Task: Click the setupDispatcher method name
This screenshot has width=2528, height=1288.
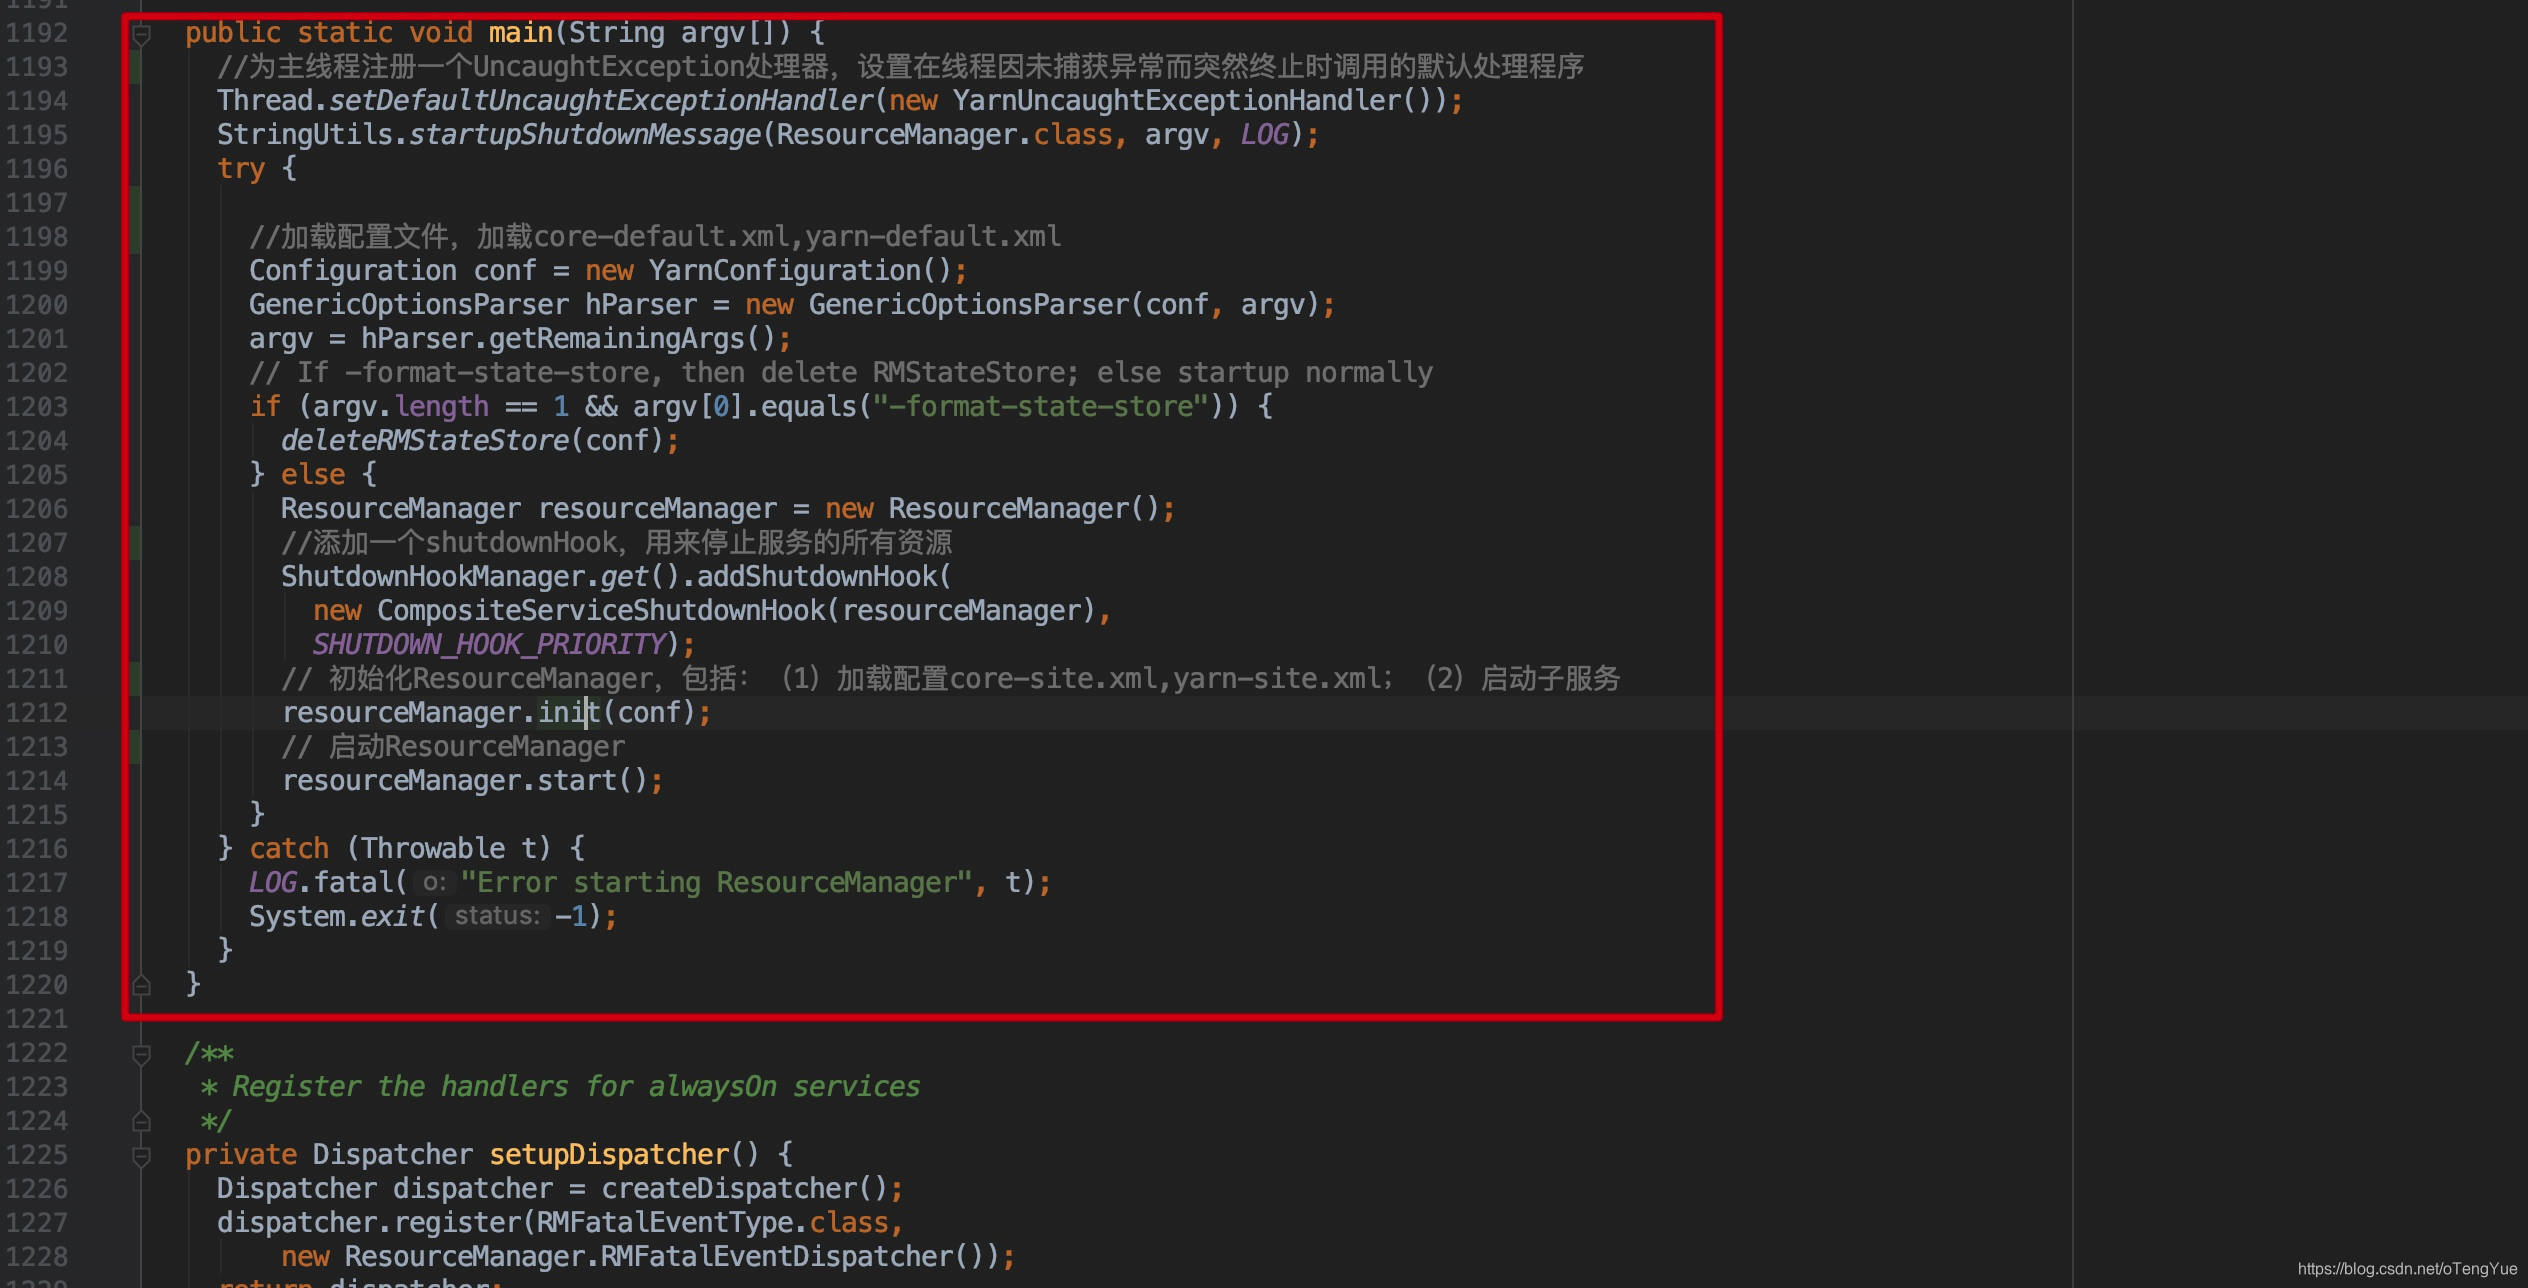Action: tap(609, 1155)
